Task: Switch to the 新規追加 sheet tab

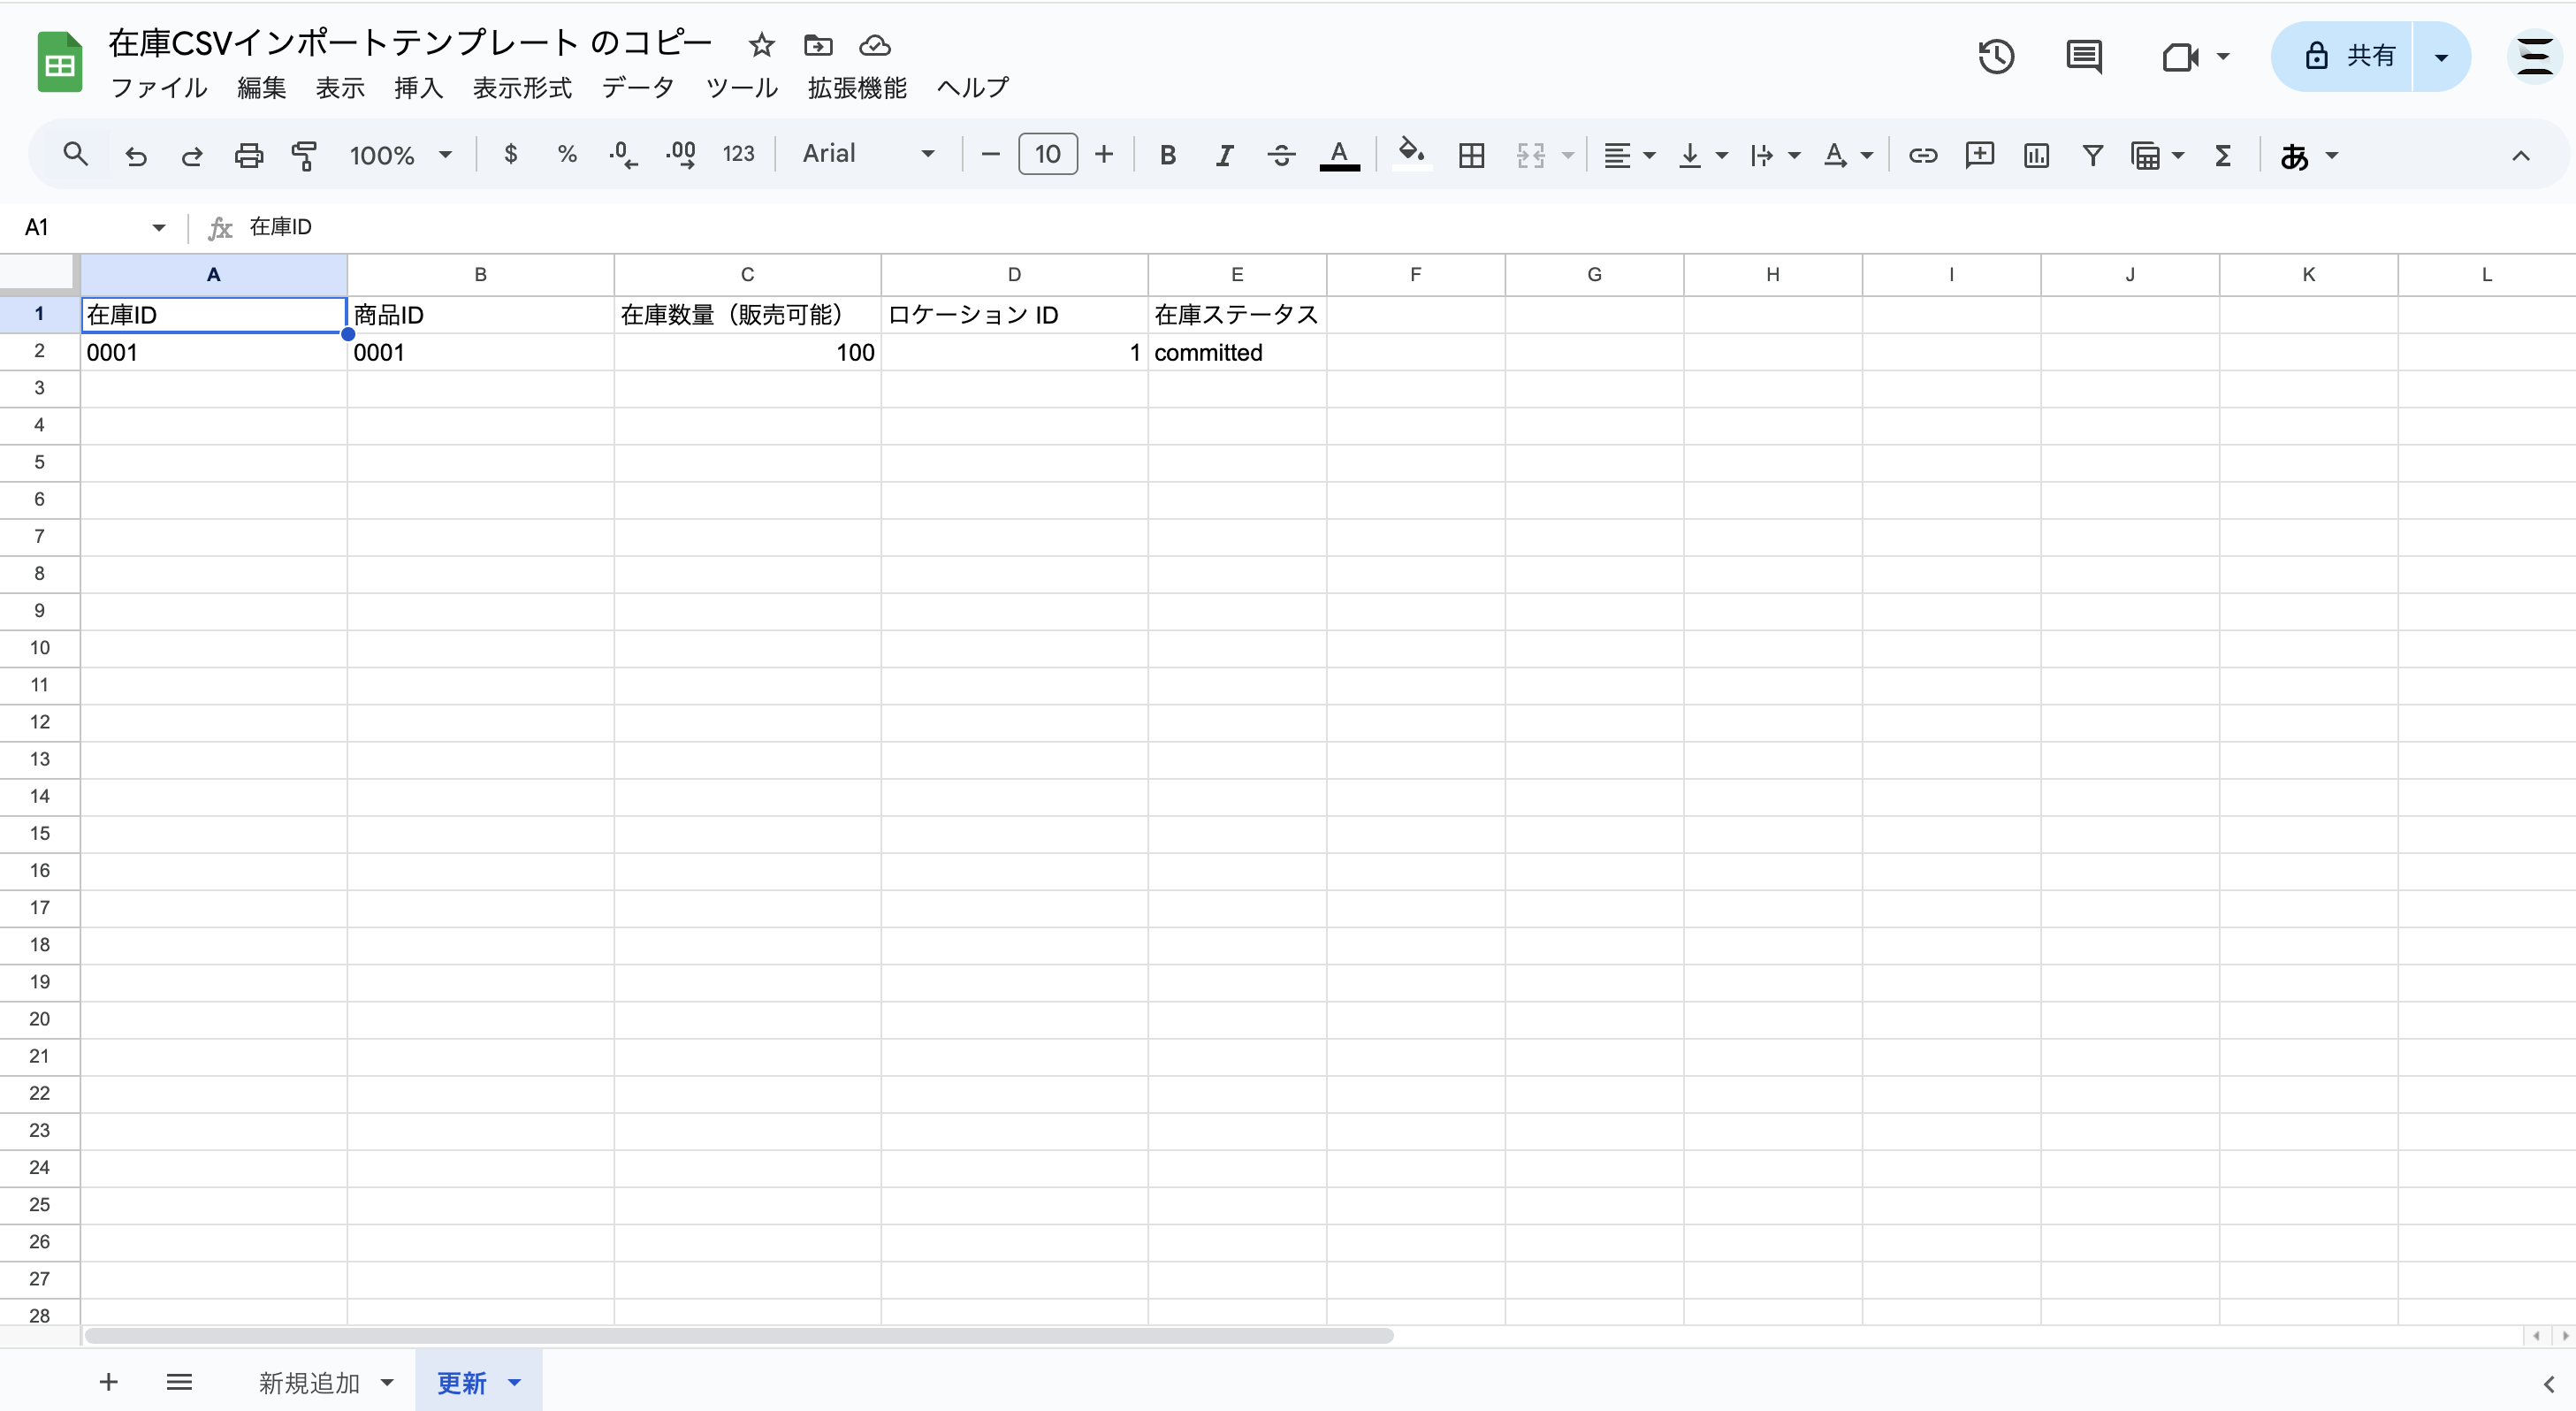Action: (x=309, y=1382)
